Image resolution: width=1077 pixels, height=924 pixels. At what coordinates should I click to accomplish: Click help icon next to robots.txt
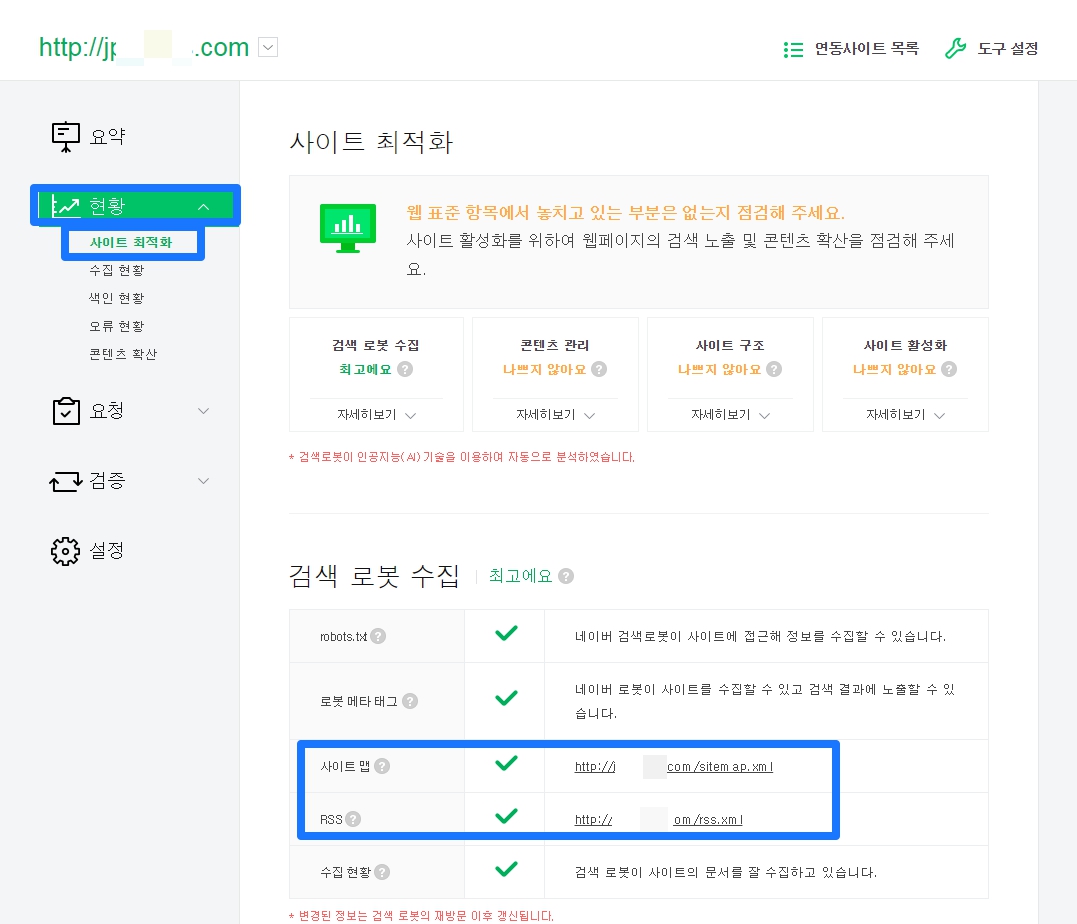[x=378, y=636]
